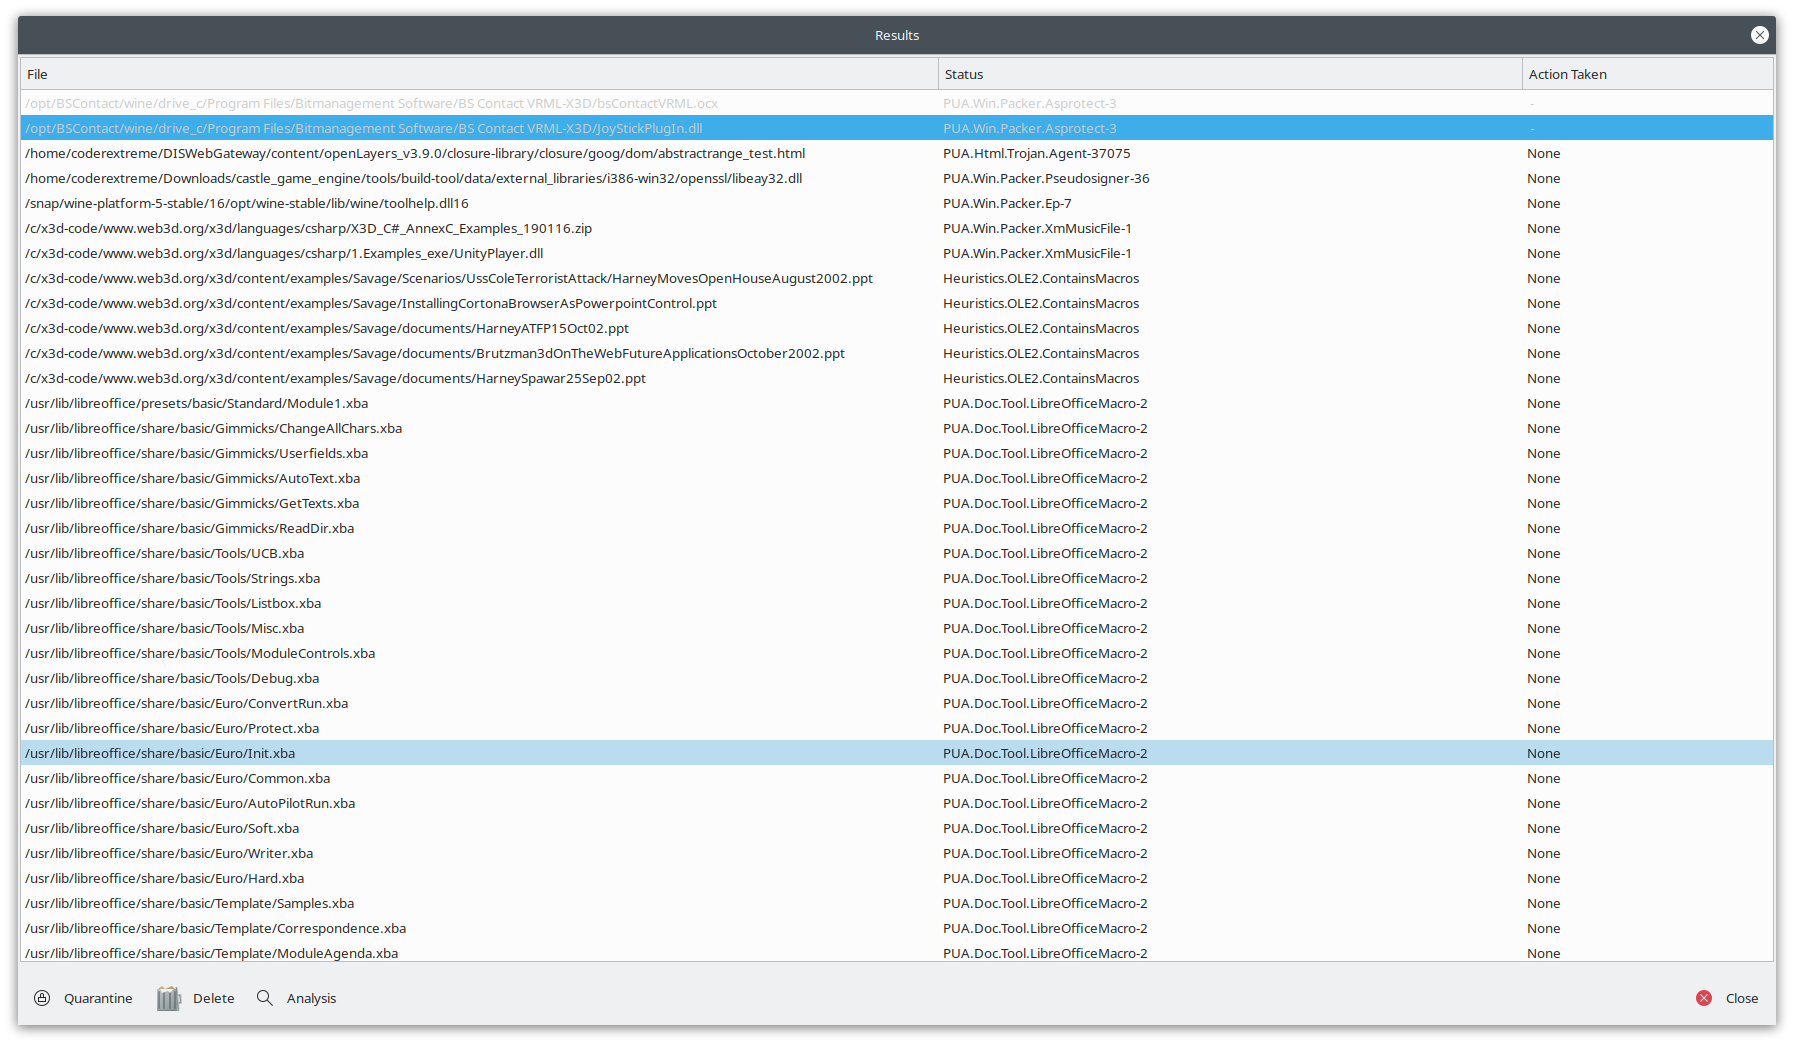Close the Results window with title bar X

click(1759, 35)
